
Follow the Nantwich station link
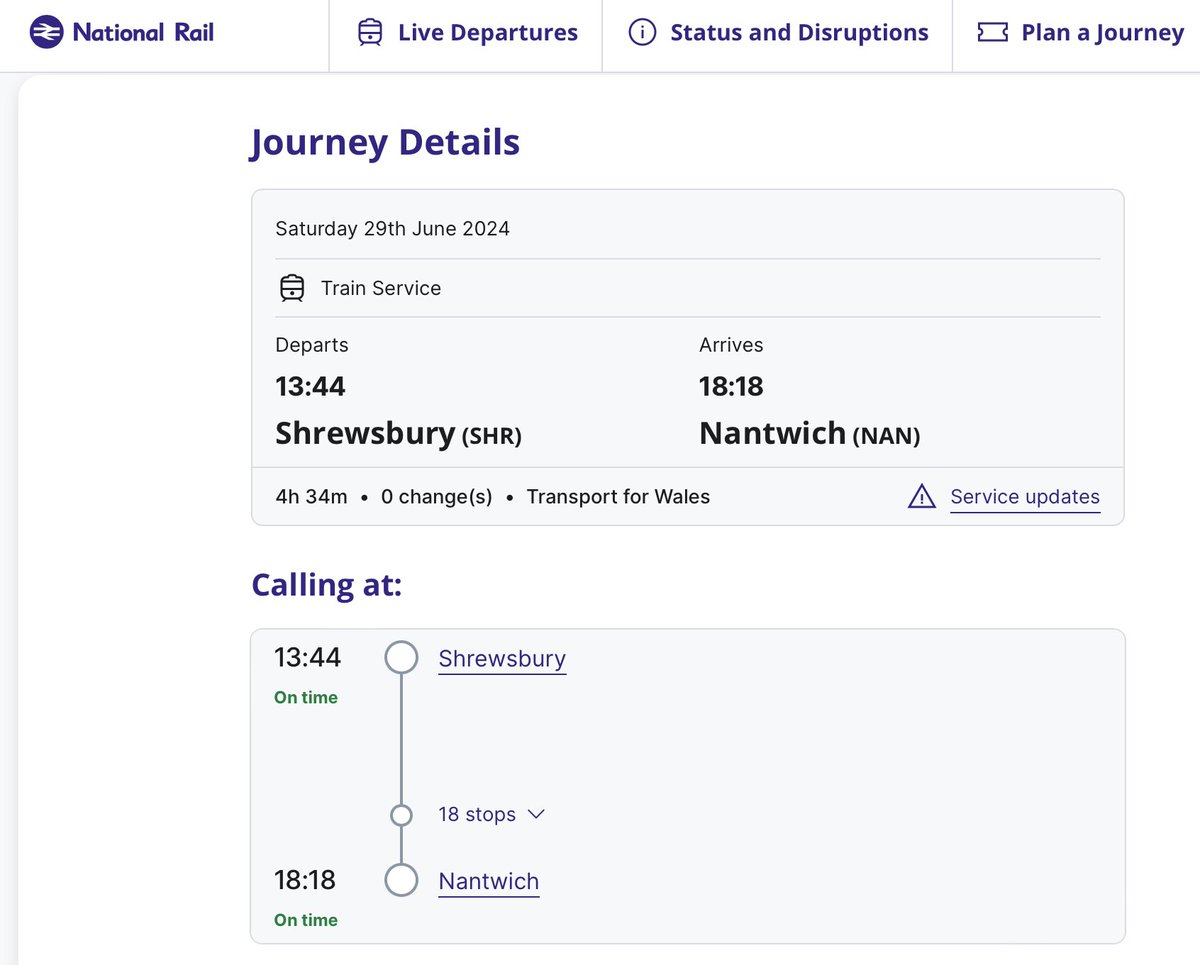click(489, 882)
